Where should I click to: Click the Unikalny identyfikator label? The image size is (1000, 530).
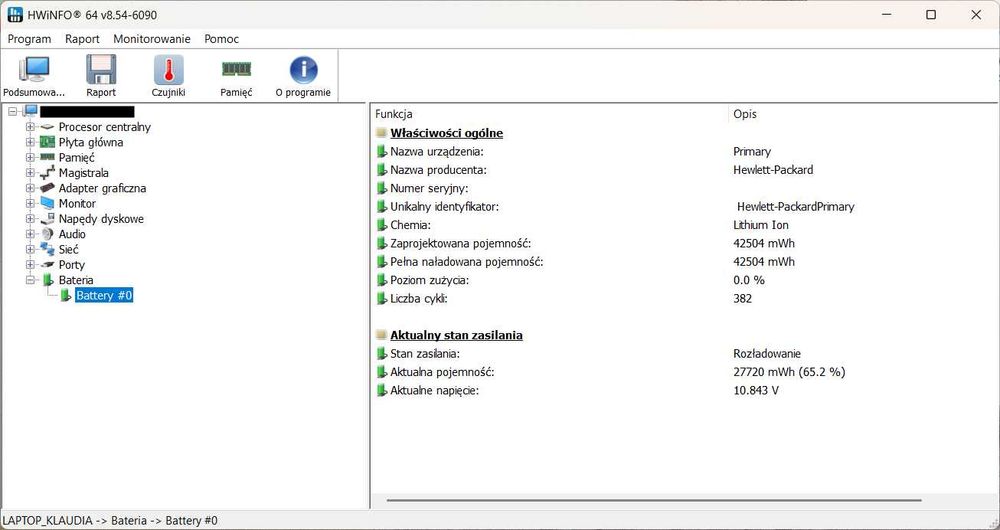point(444,207)
